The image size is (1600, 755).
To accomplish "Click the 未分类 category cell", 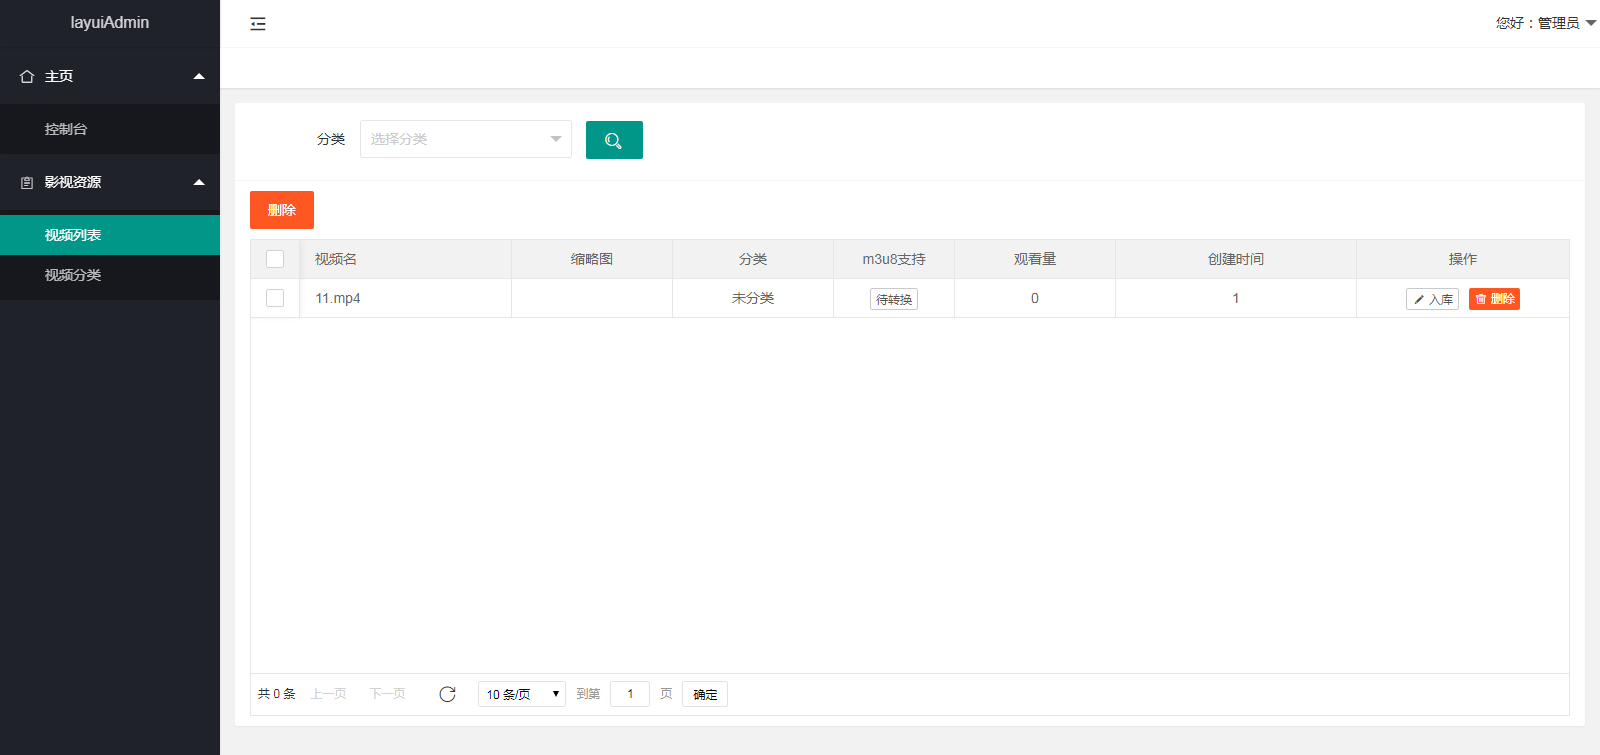I will pos(753,298).
